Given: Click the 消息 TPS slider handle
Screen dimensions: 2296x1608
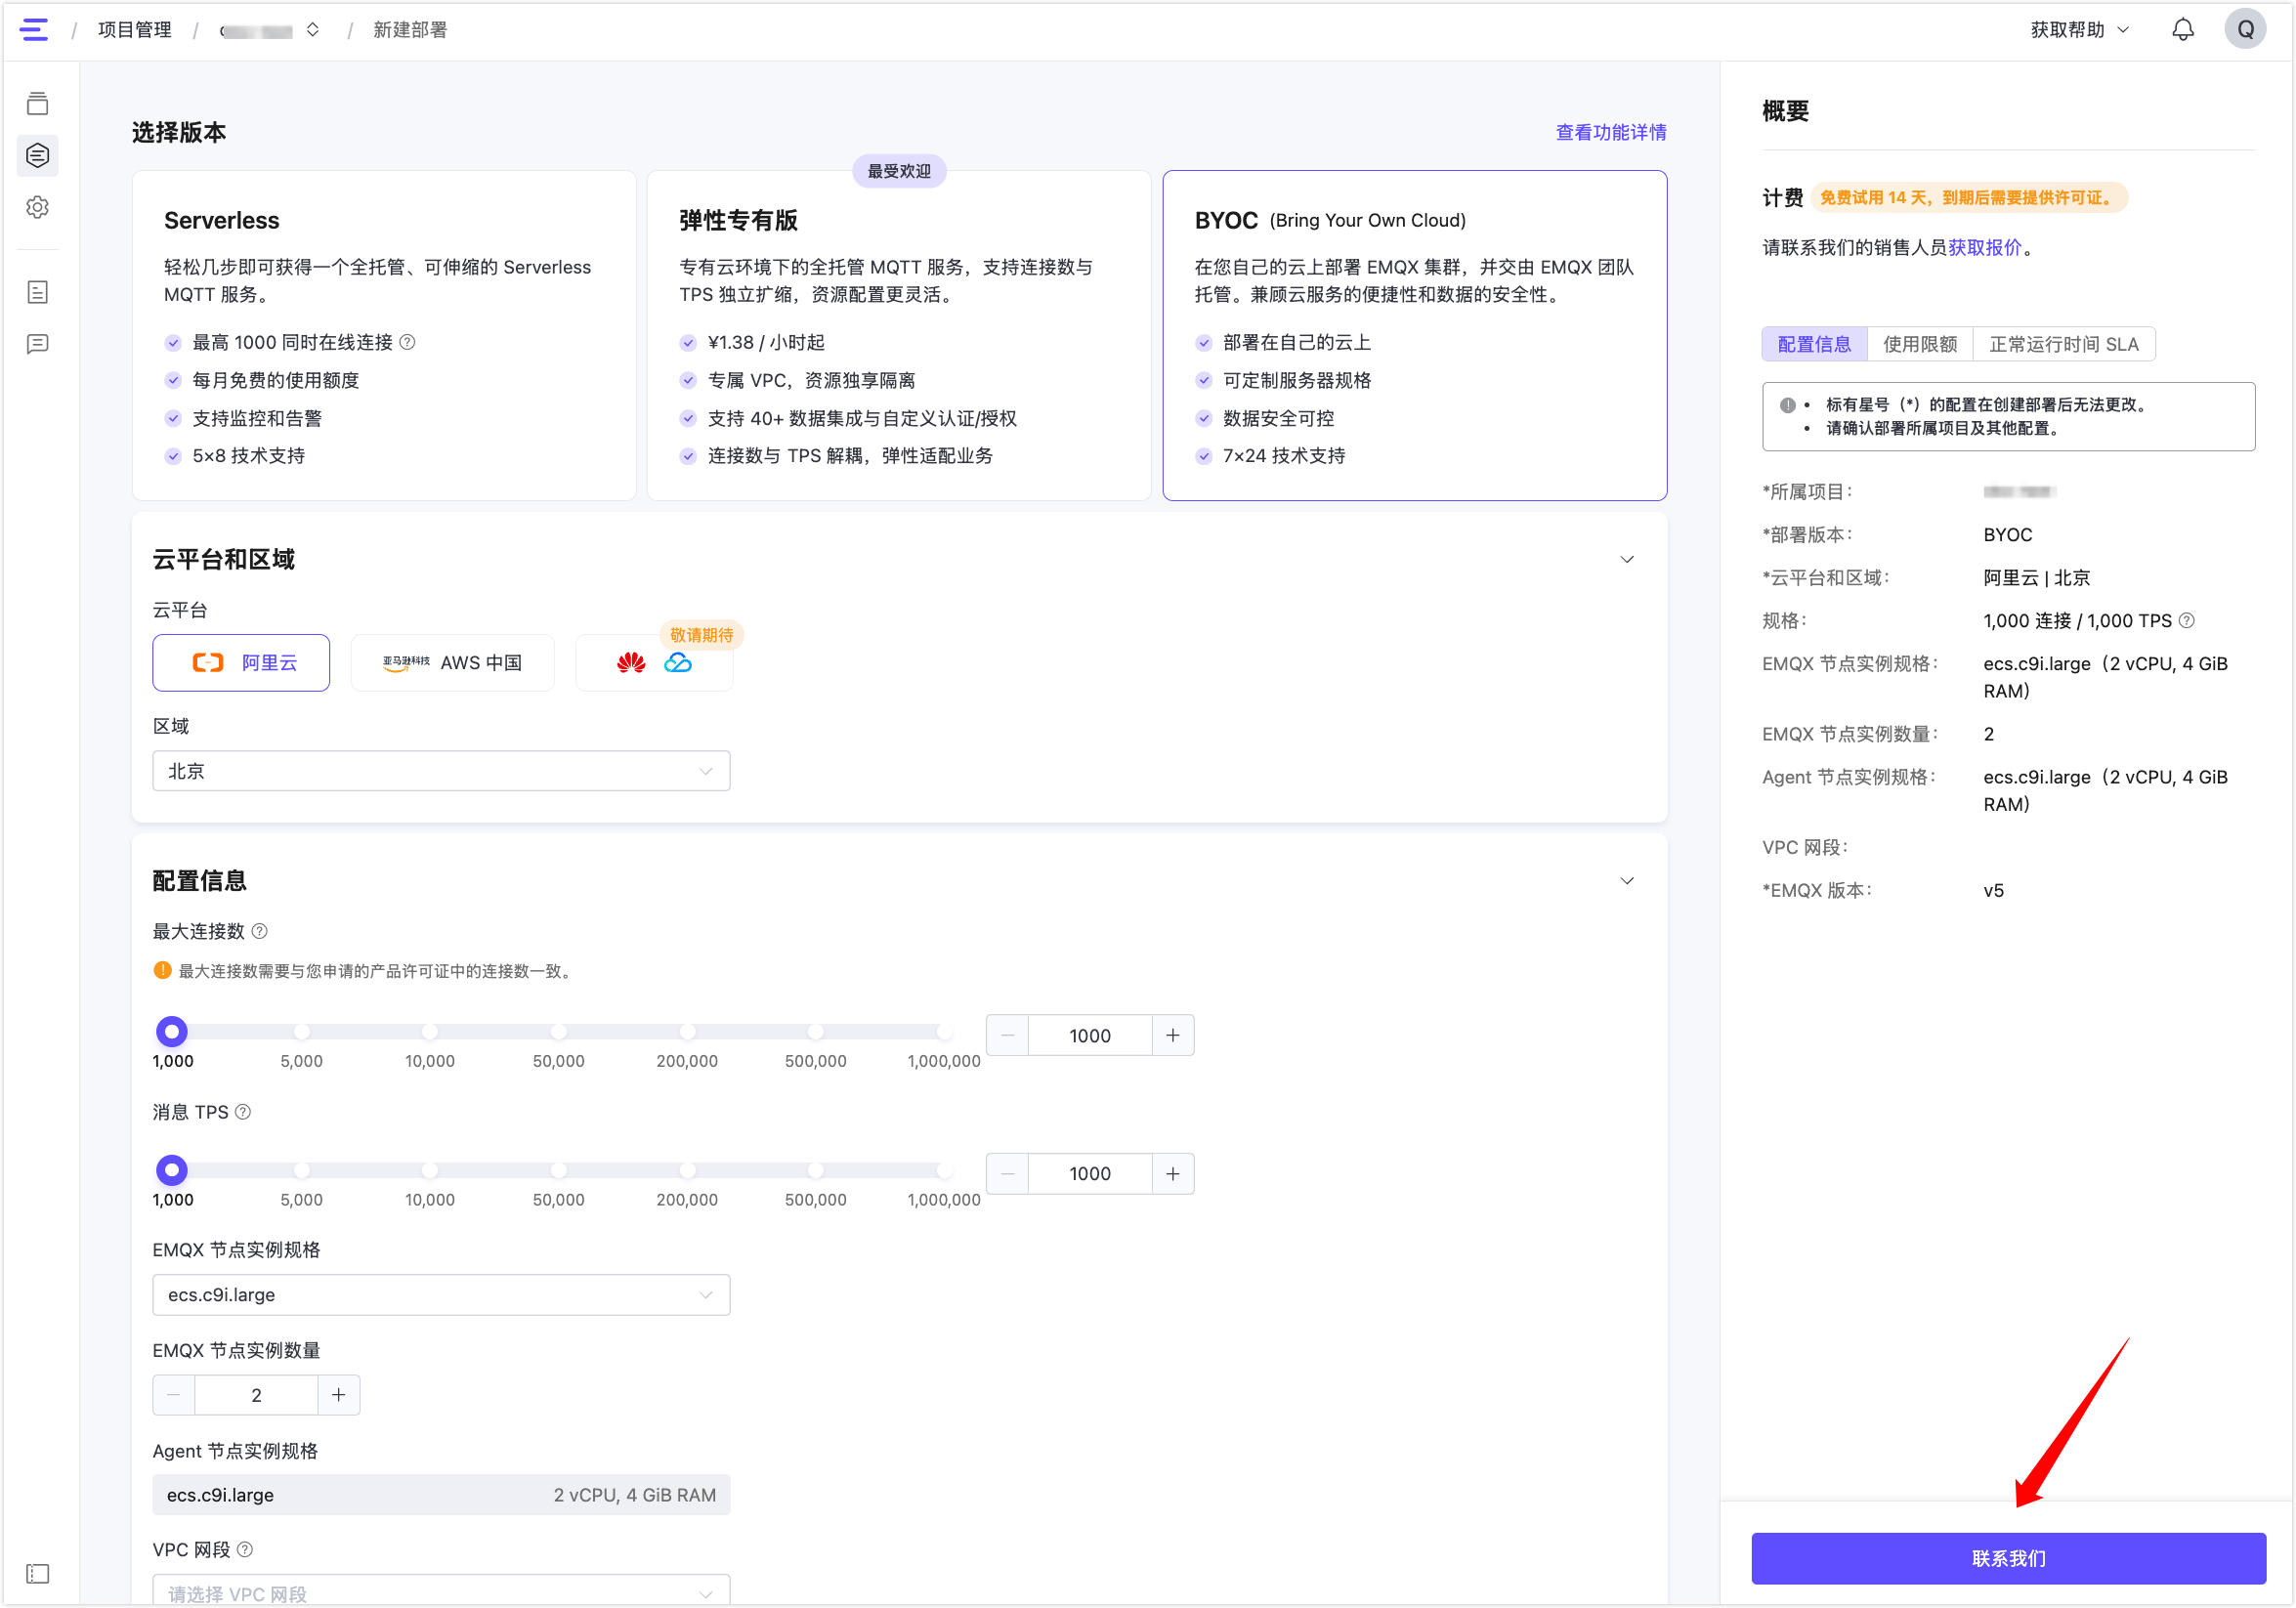Looking at the screenshot, I should [172, 1169].
